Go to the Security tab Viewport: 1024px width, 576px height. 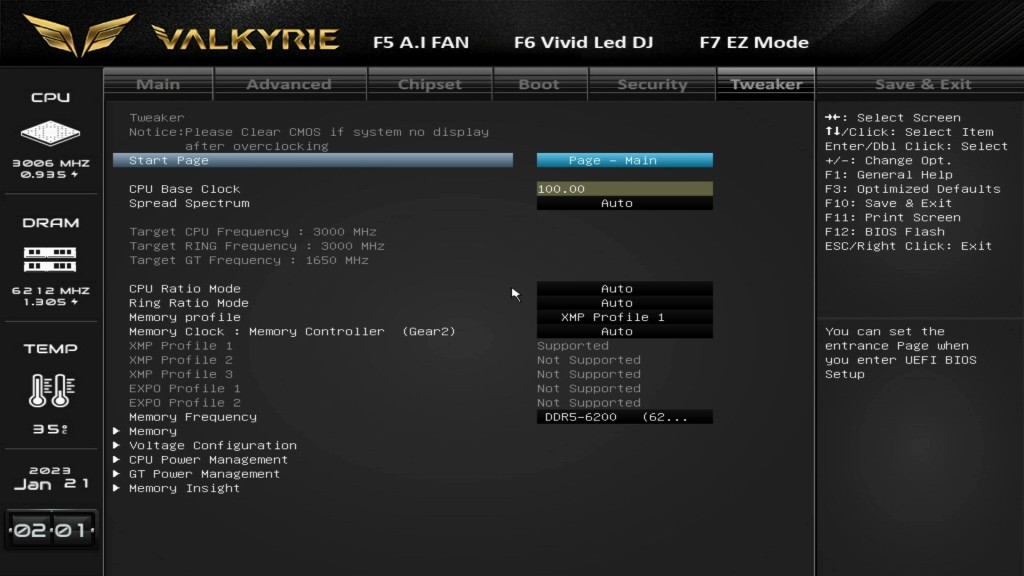click(652, 84)
